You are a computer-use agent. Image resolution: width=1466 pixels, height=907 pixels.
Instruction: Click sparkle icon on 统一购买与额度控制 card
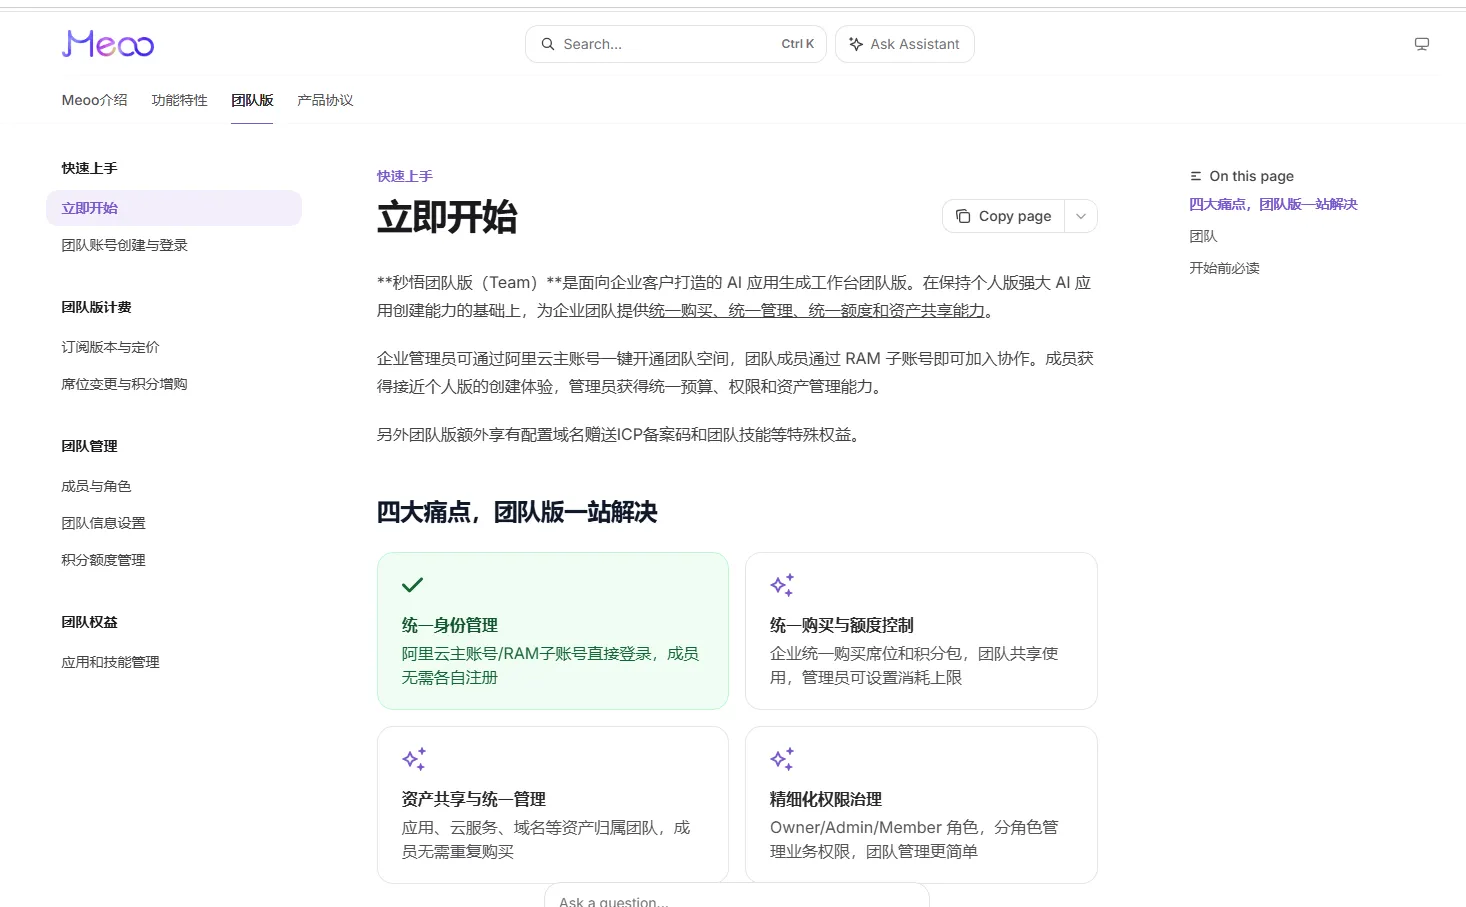(x=782, y=585)
